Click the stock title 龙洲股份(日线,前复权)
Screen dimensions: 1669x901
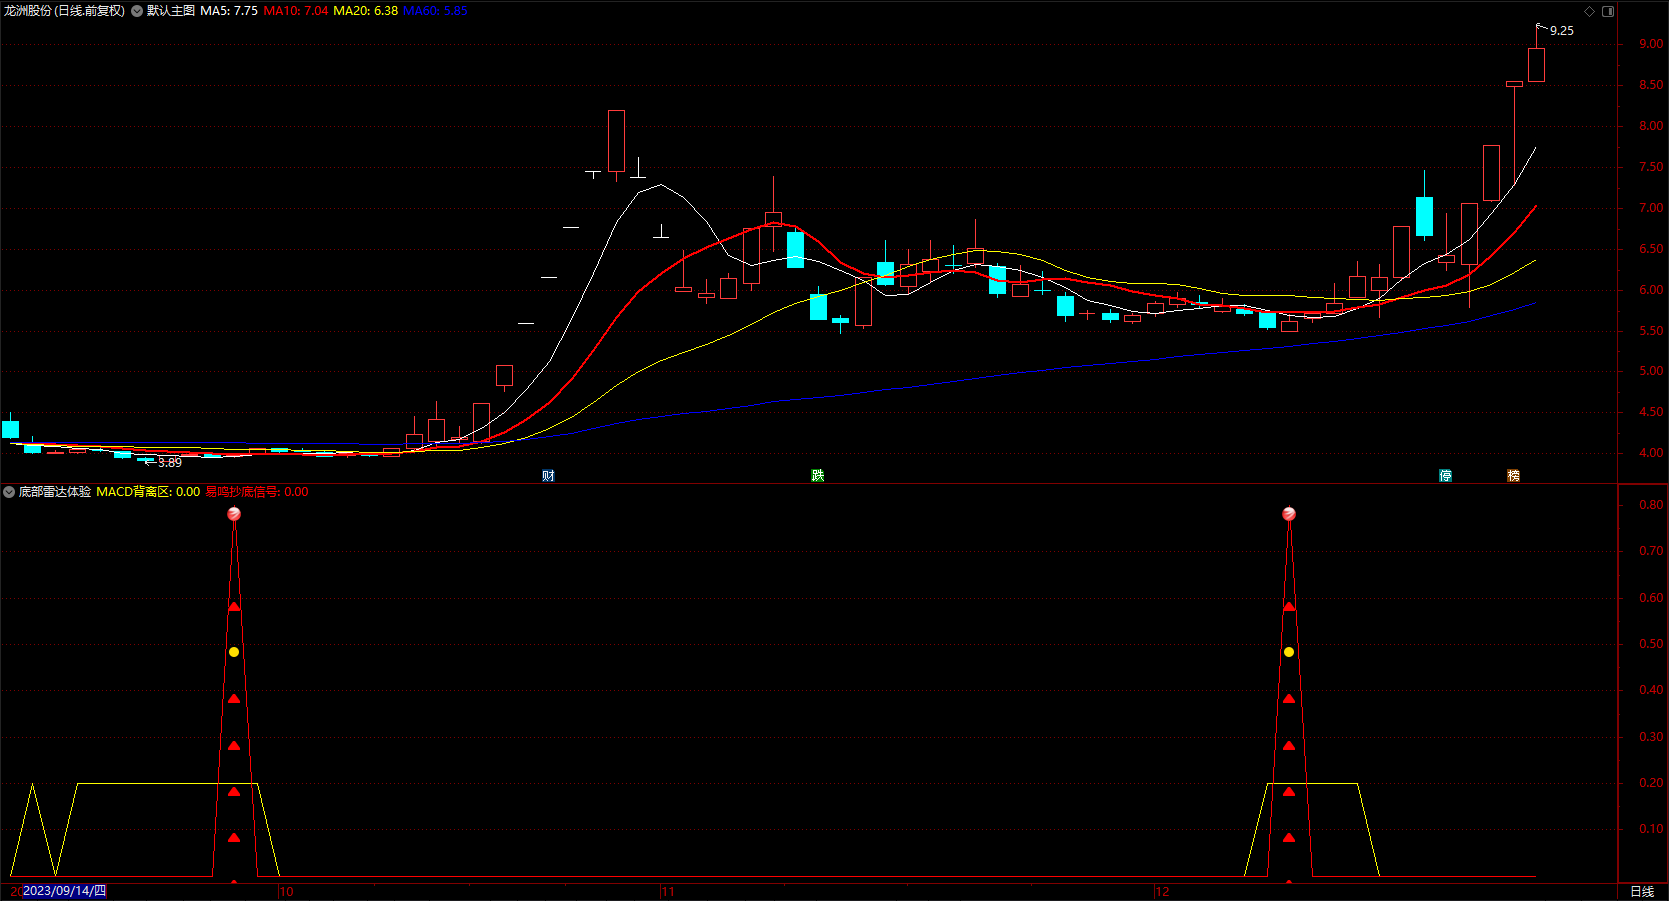65,11
